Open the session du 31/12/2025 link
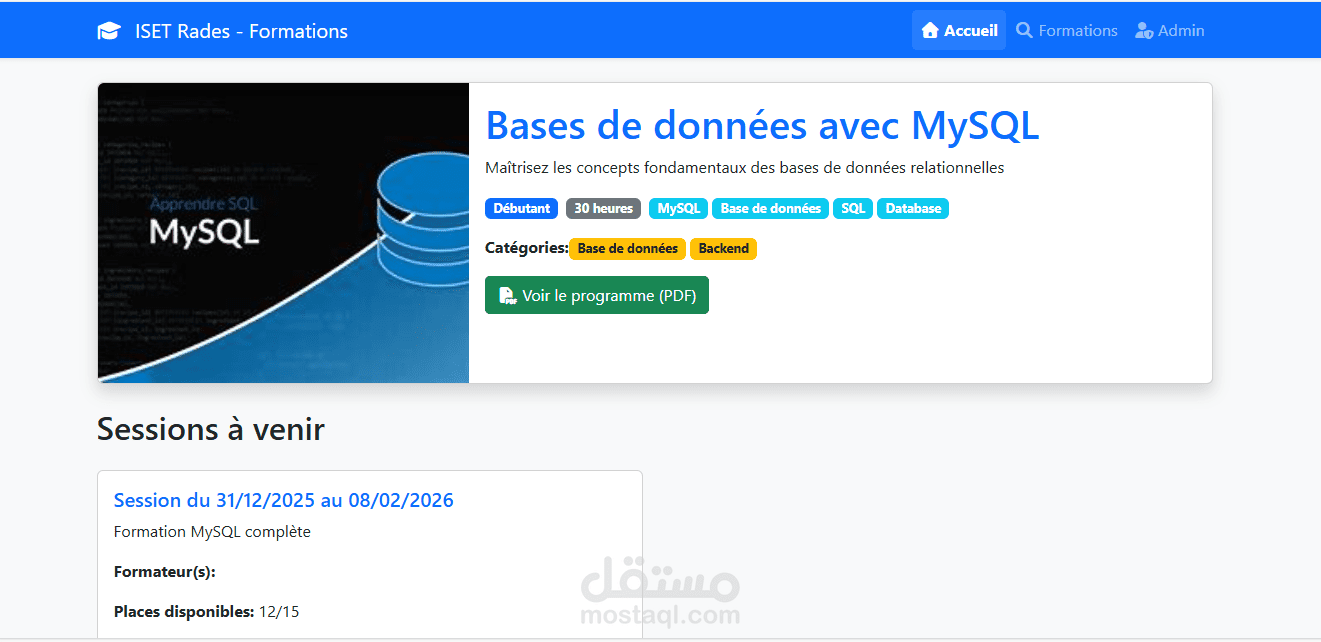 click(x=283, y=500)
